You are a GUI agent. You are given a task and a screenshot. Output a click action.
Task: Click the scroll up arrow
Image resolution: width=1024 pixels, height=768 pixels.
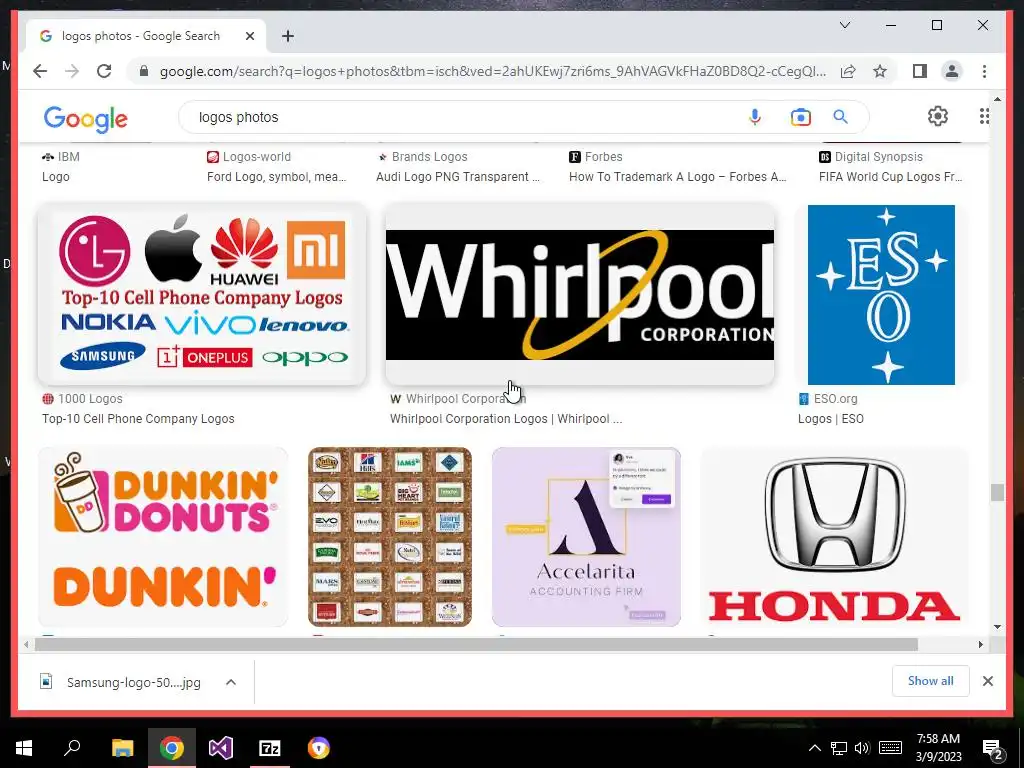tap(997, 99)
